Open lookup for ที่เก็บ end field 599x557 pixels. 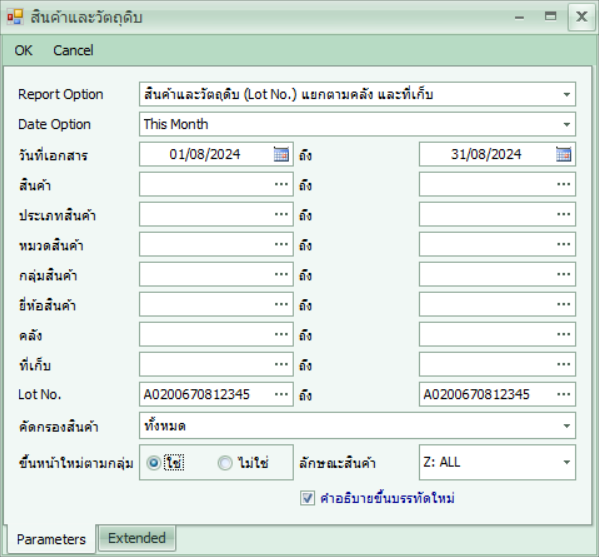563,364
